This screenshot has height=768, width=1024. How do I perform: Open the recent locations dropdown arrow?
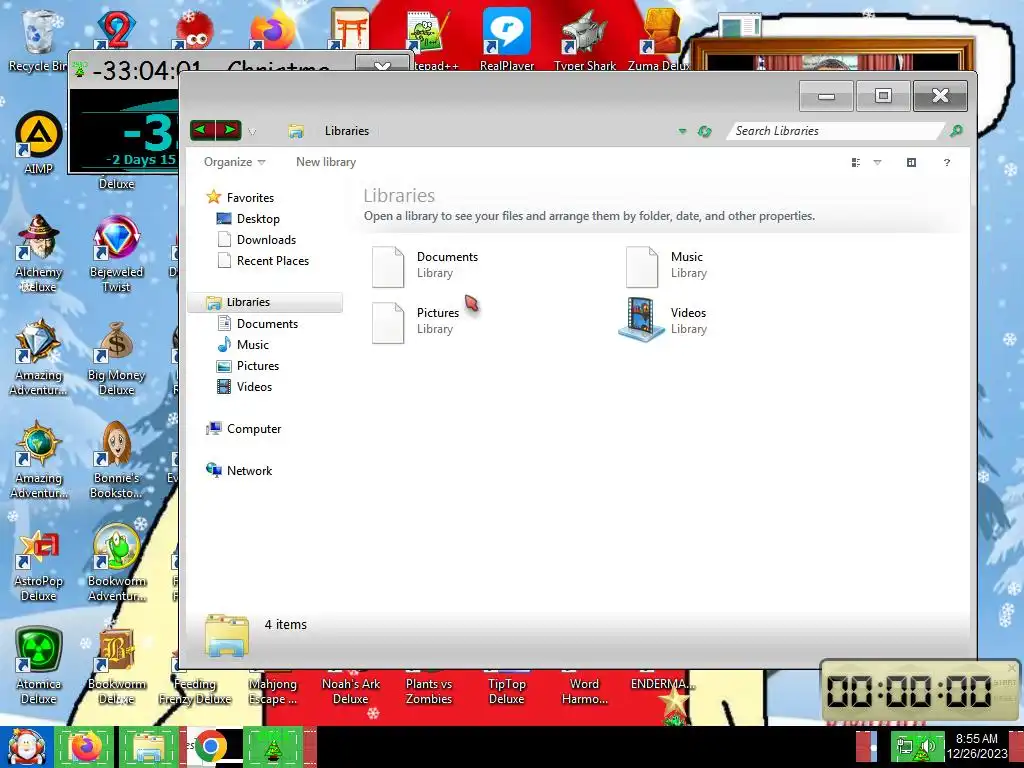(252, 132)
